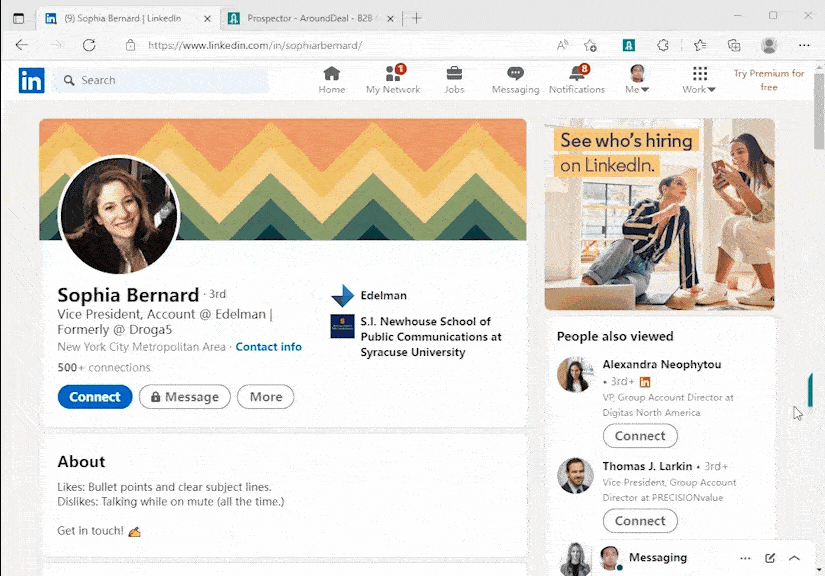This screenshot has height=576, width=825.
Task: Open S.I. Newhouse School link
Action: point(431,337)
